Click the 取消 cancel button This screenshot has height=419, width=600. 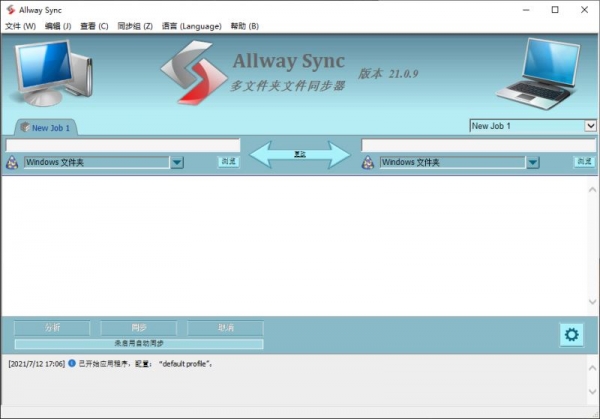tap(226, 328)
